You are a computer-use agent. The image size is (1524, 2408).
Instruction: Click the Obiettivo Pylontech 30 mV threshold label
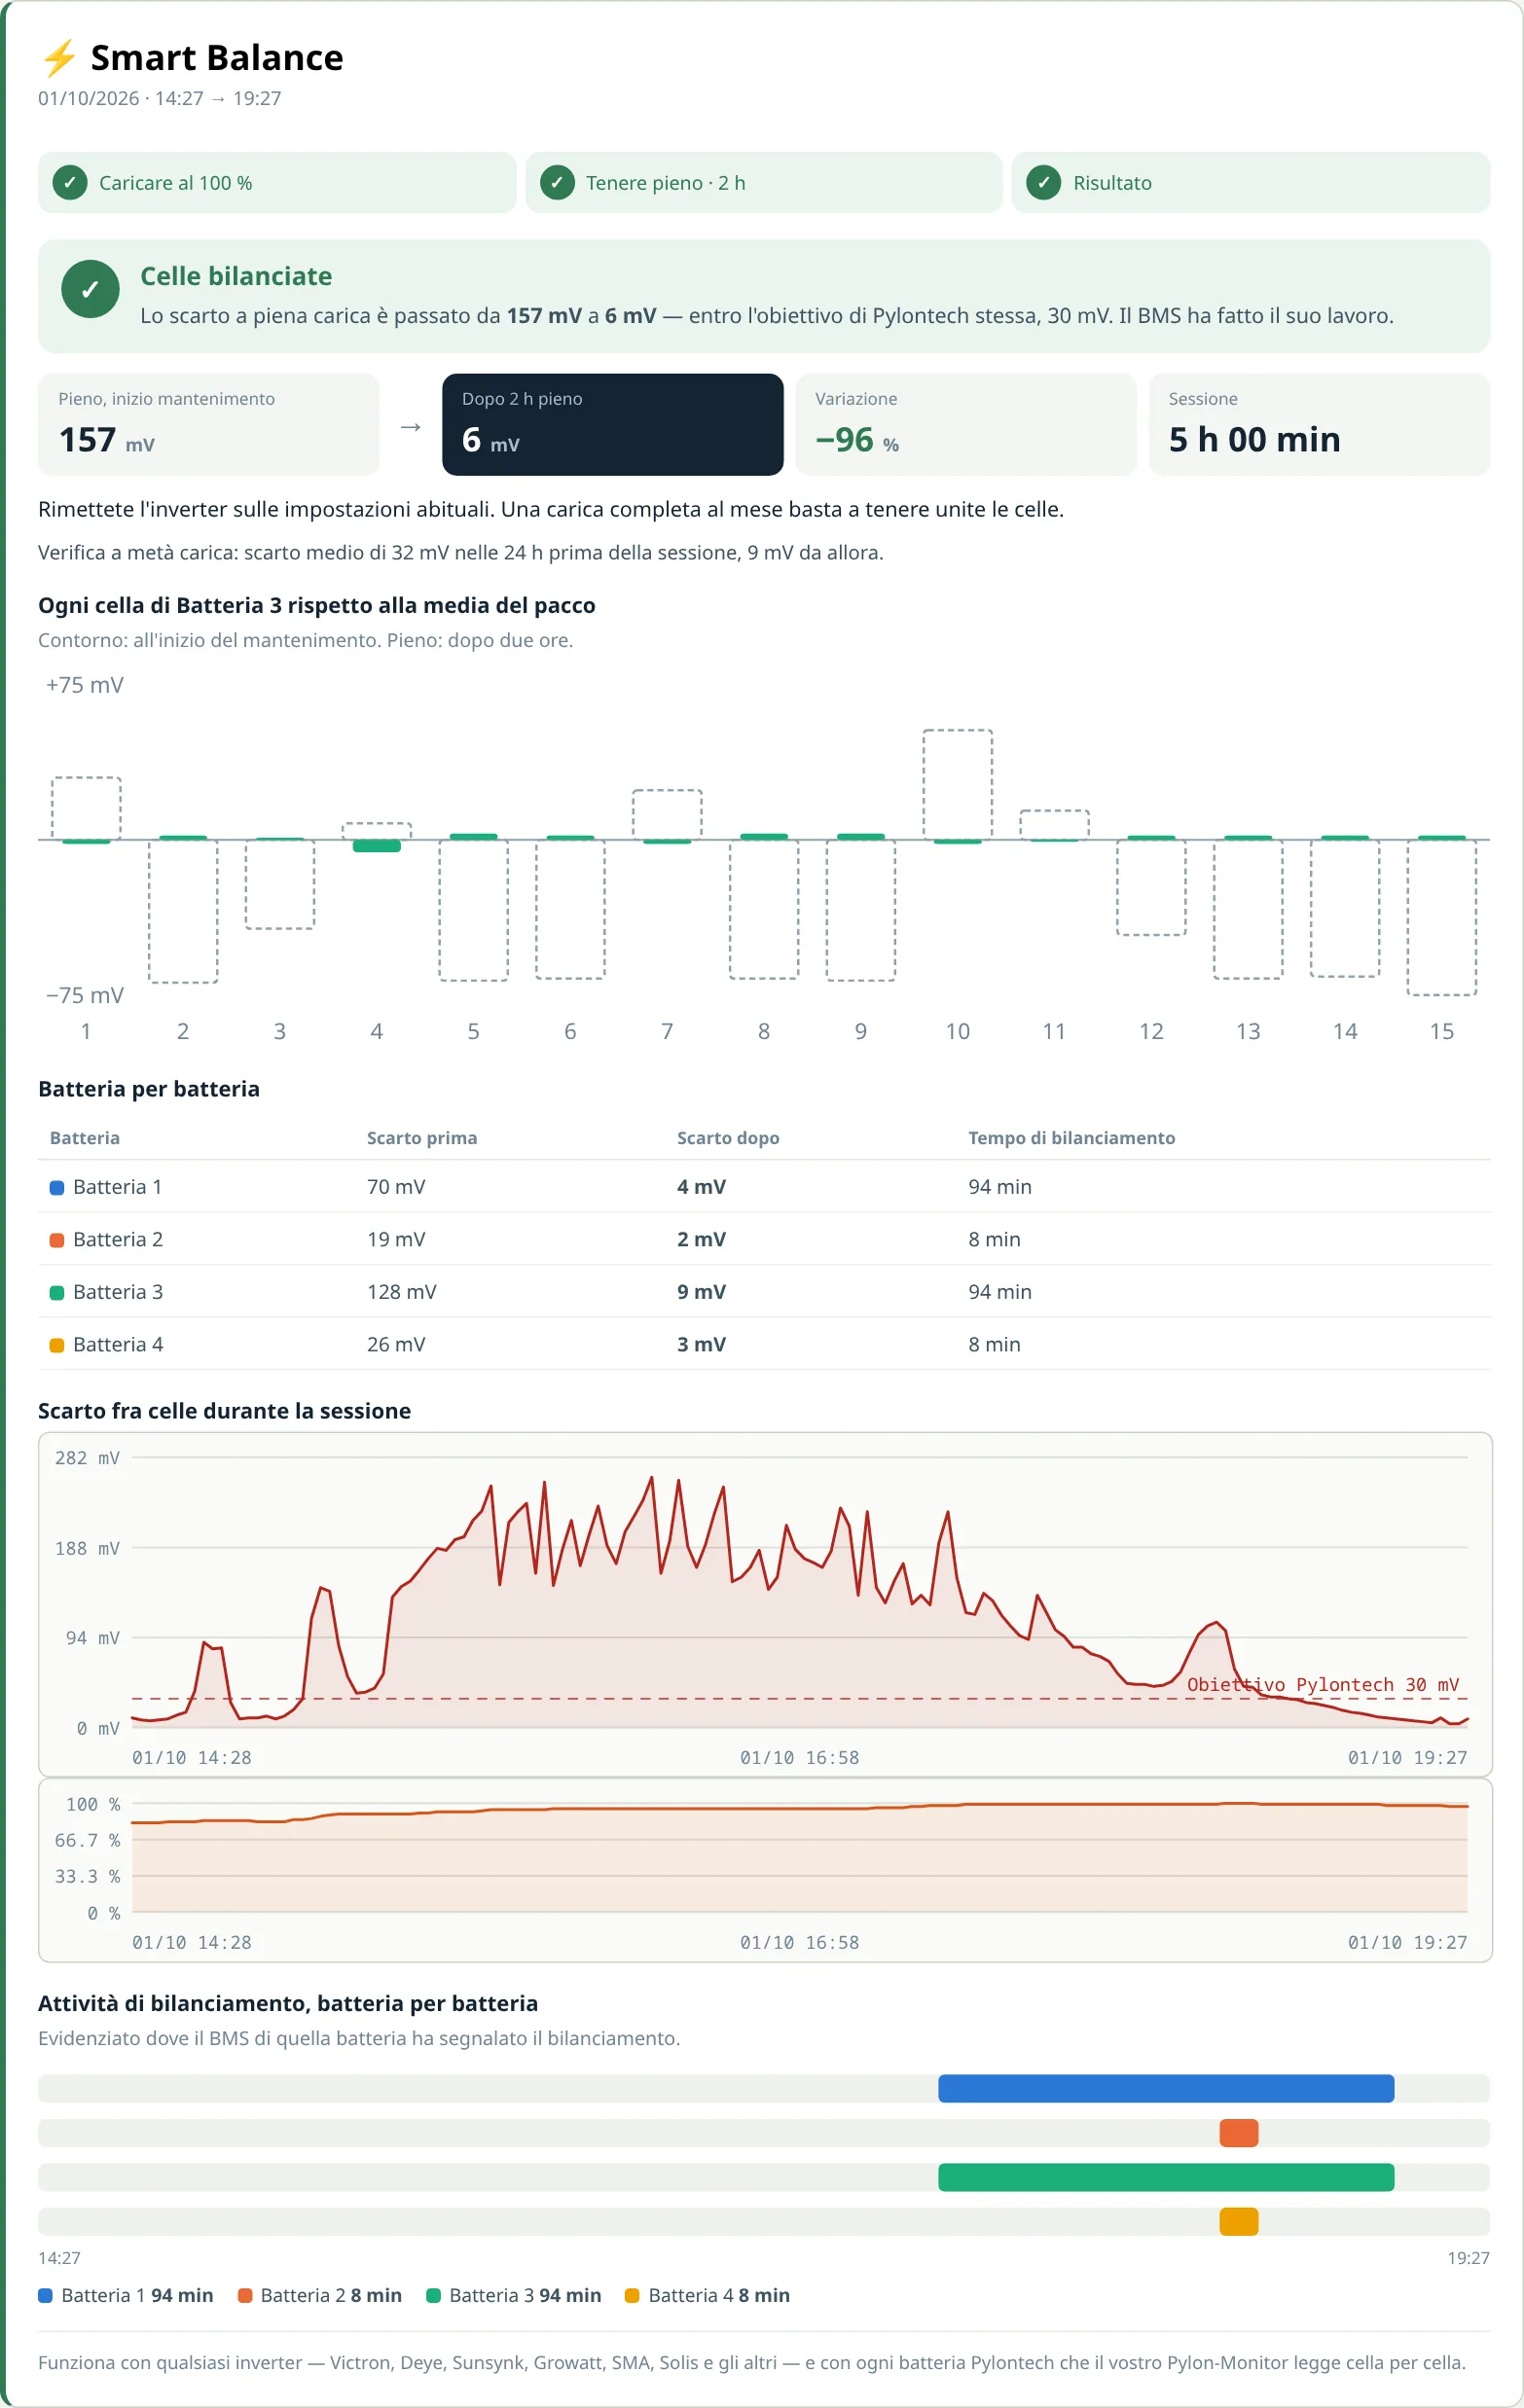[x=1323, y=1685]
